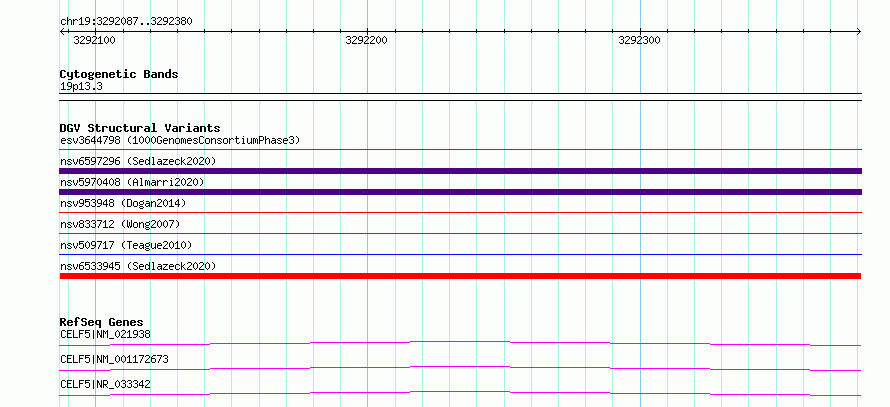890x407 pixels.
Task: Select the magenta line of CELF5|NM_001172673
Action: pyautogui.click(x=460, y=368)
